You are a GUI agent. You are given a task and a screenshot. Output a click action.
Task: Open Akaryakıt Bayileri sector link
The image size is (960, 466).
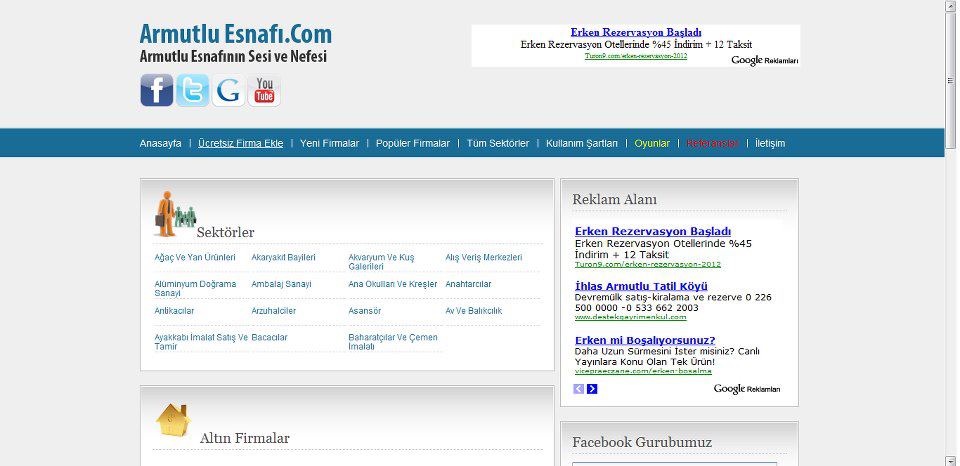pyautogui.click(x=283, y=258)
